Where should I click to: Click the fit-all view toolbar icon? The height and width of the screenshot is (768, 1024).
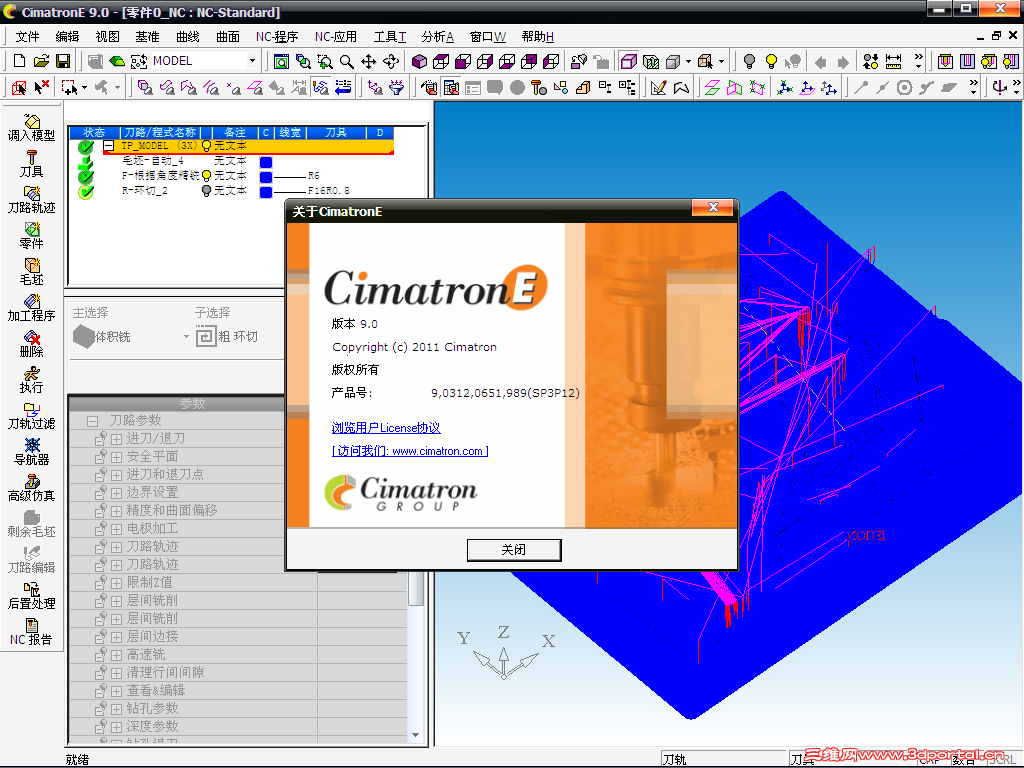pyautogui.click(x=281, y=61)
